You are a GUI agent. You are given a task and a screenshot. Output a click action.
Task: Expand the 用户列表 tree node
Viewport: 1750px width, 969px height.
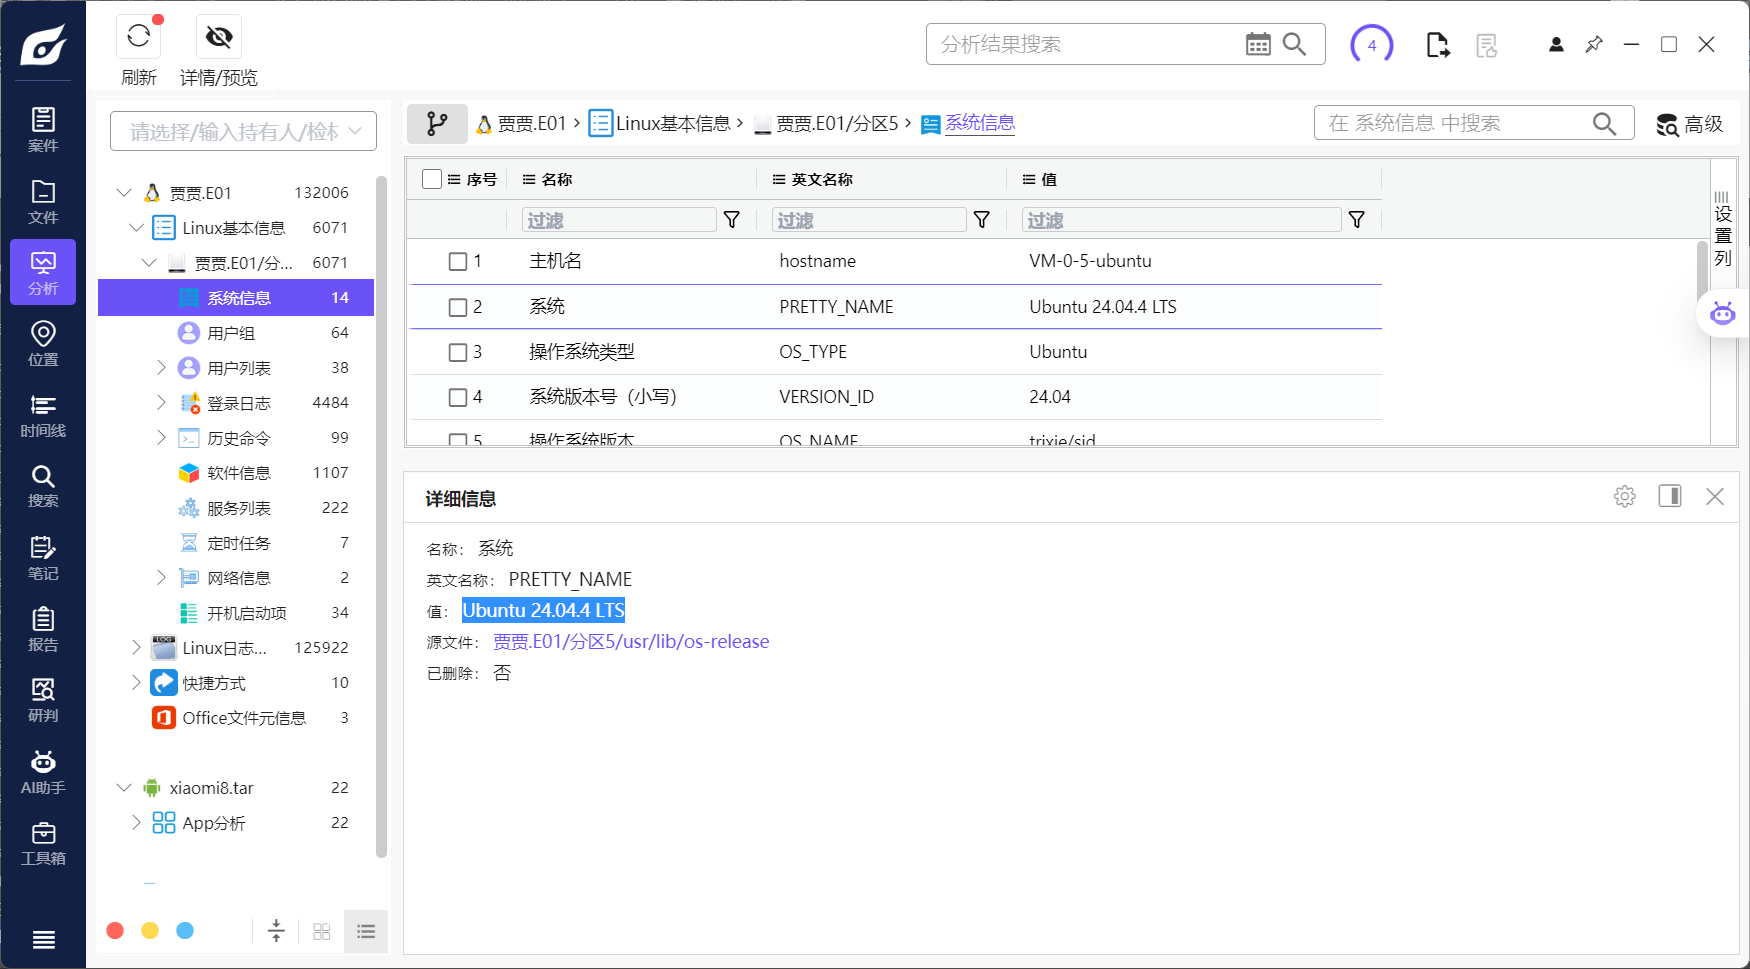(x=161, y=368)
